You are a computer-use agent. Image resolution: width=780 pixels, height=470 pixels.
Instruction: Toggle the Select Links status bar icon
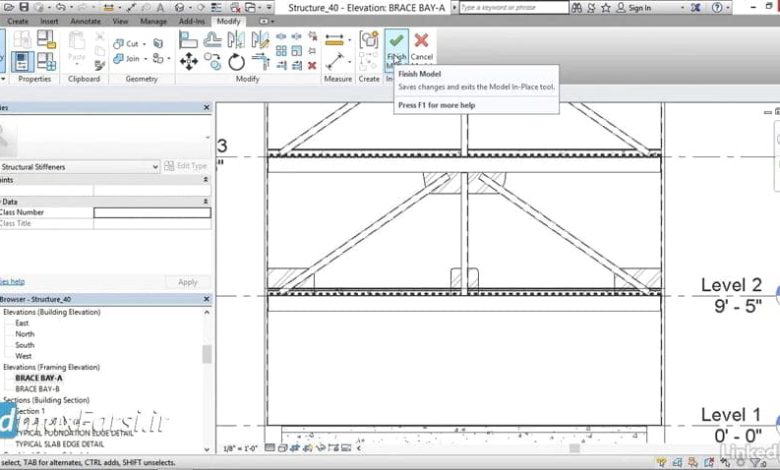[x=662, y=463]
